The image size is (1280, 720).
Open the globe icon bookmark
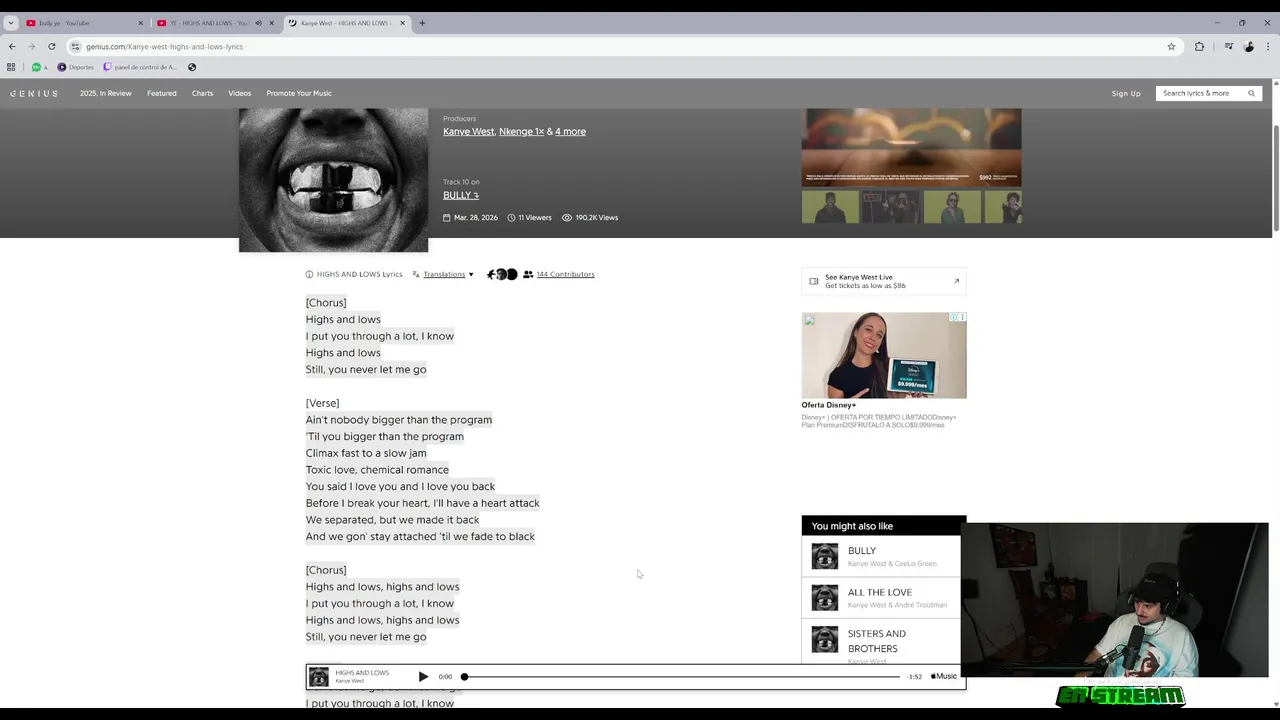[192, 67]
